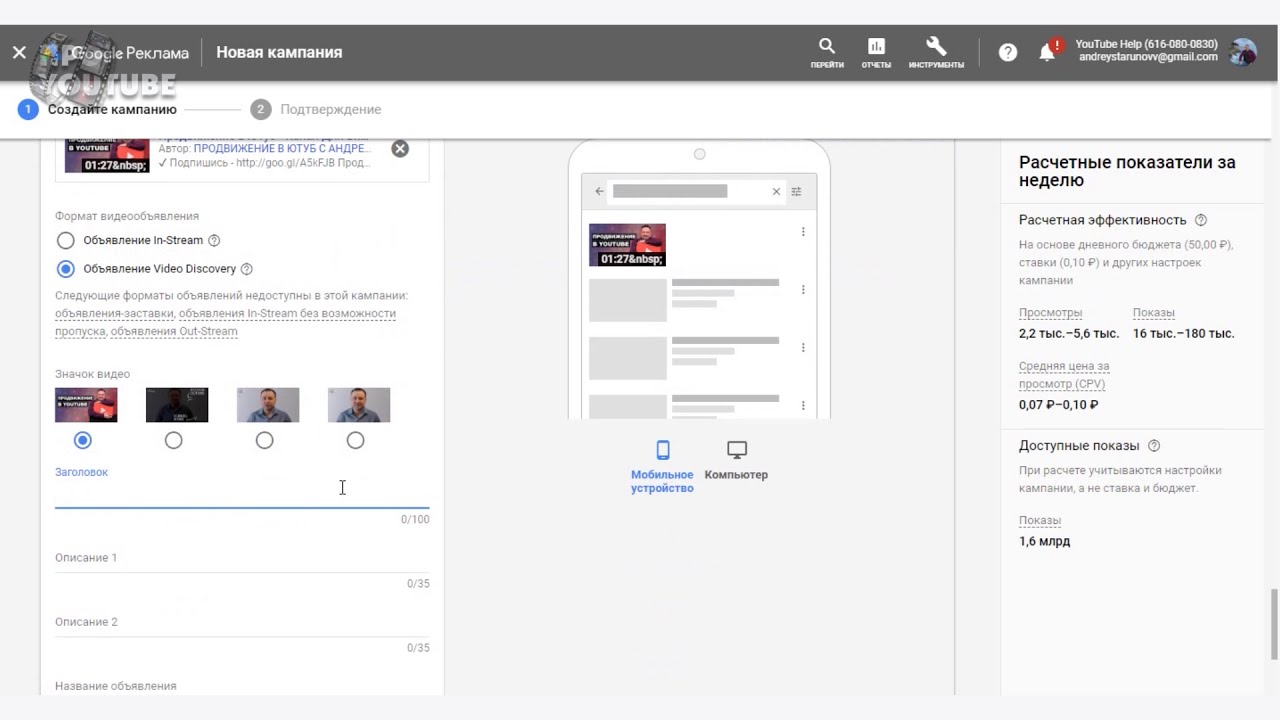Click the Просмотры metric label
The height and width of the screenshot is (720, 1280).
(1050, 313)
